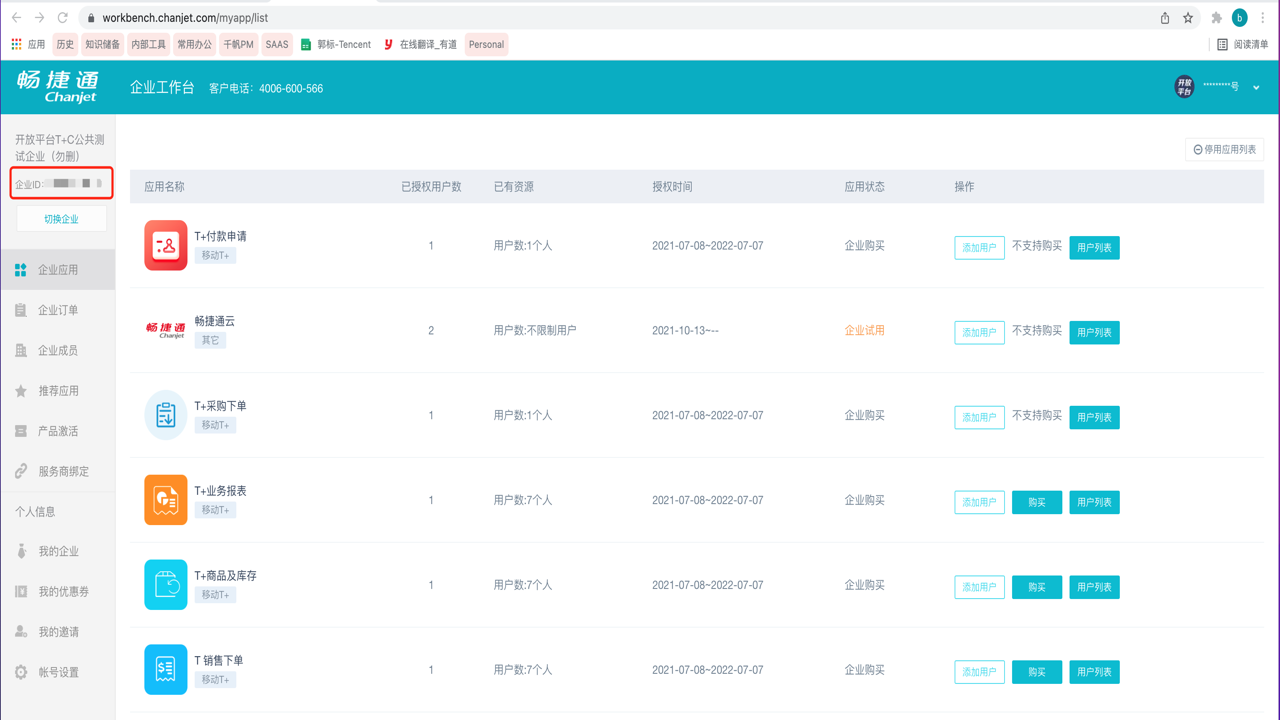Click 添加用户 for 畅捷通云
1280x720 pixels.
pos(979,332)
